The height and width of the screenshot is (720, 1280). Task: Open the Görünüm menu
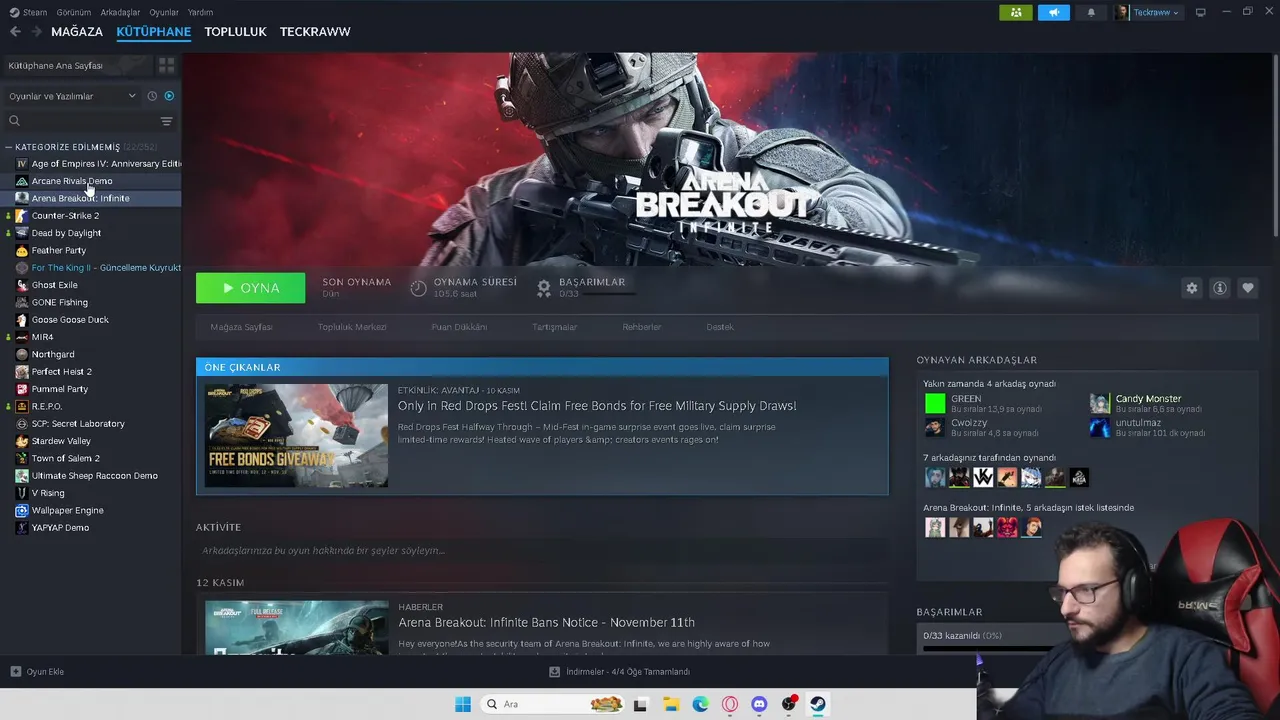pyautogui.click(x=74, y=12)
